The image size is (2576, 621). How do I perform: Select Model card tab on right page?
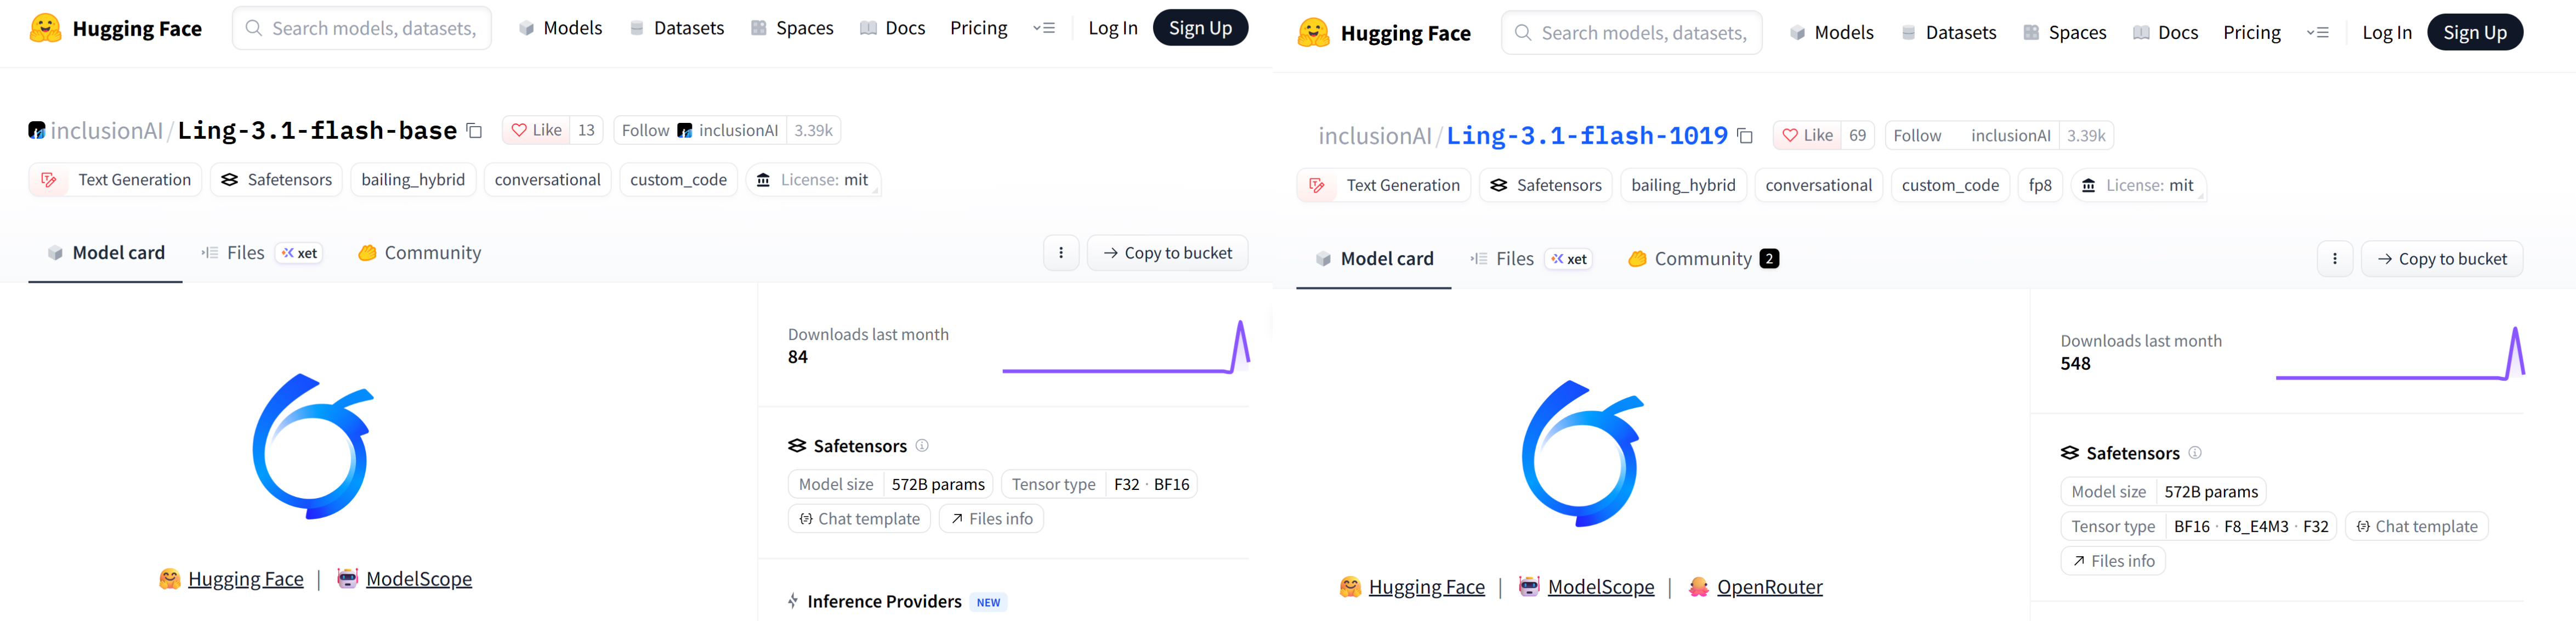(x=1374, y=259)
